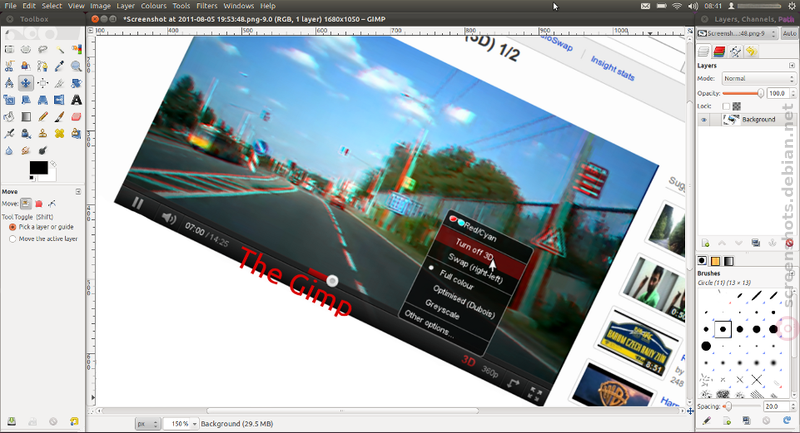Select the Bucket Fill tool

point(9,117)
